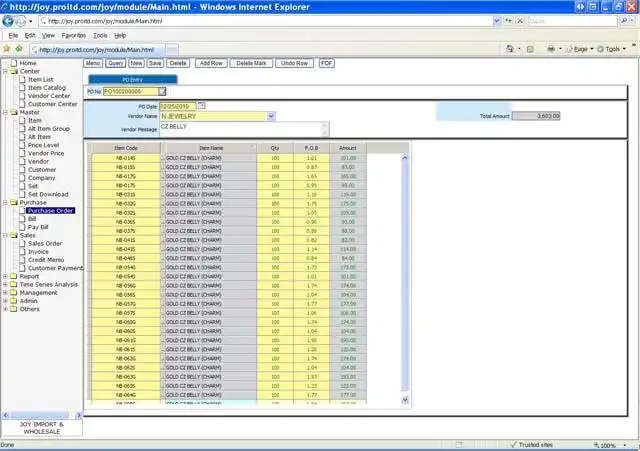Click the Add Row button
The height and width of the screenshot is (451, 640).
211,63
